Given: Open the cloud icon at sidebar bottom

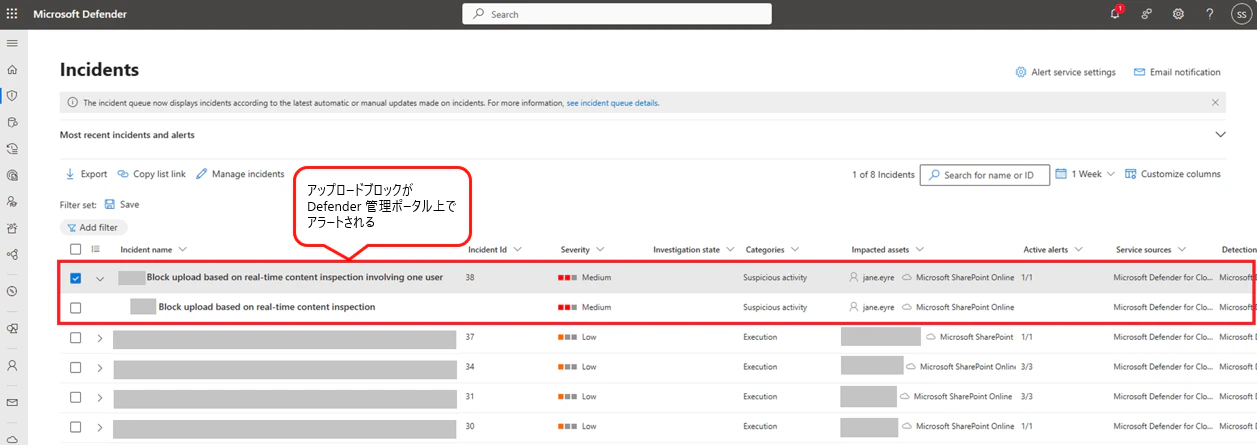Looking at the screenshot, I should pos(12,438).
